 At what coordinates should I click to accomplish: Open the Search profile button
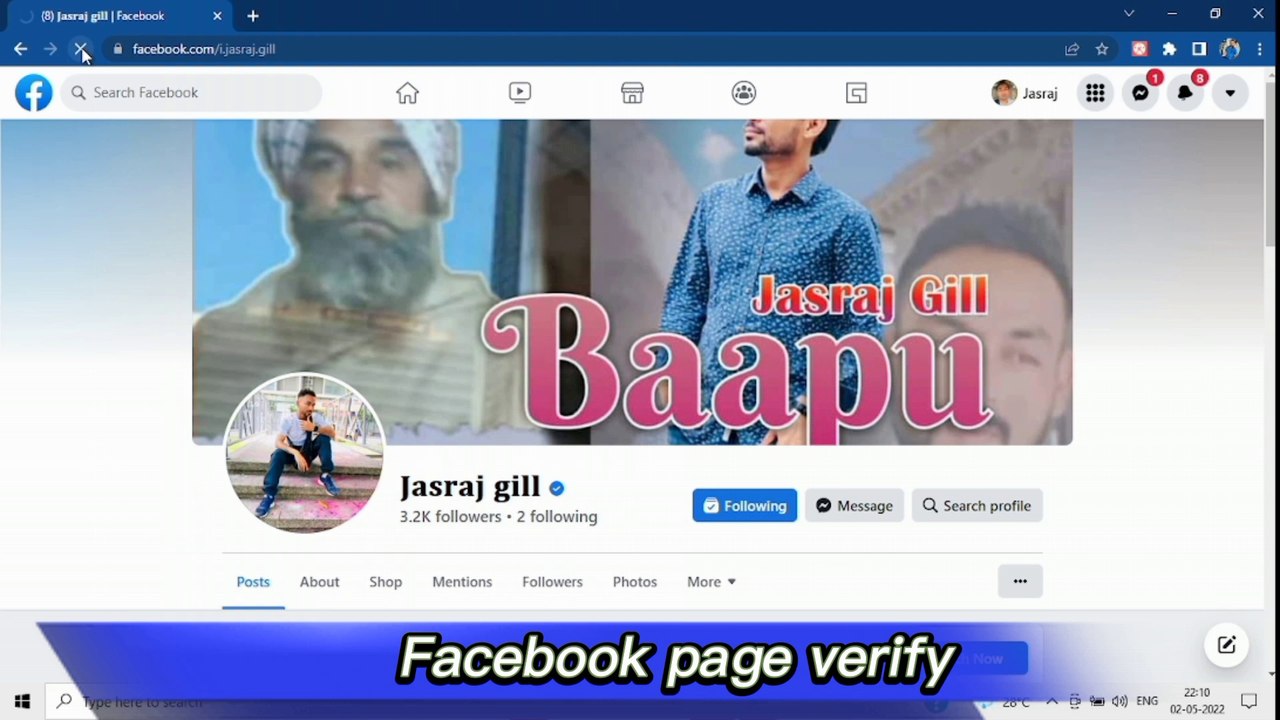[x=977, y=506]
